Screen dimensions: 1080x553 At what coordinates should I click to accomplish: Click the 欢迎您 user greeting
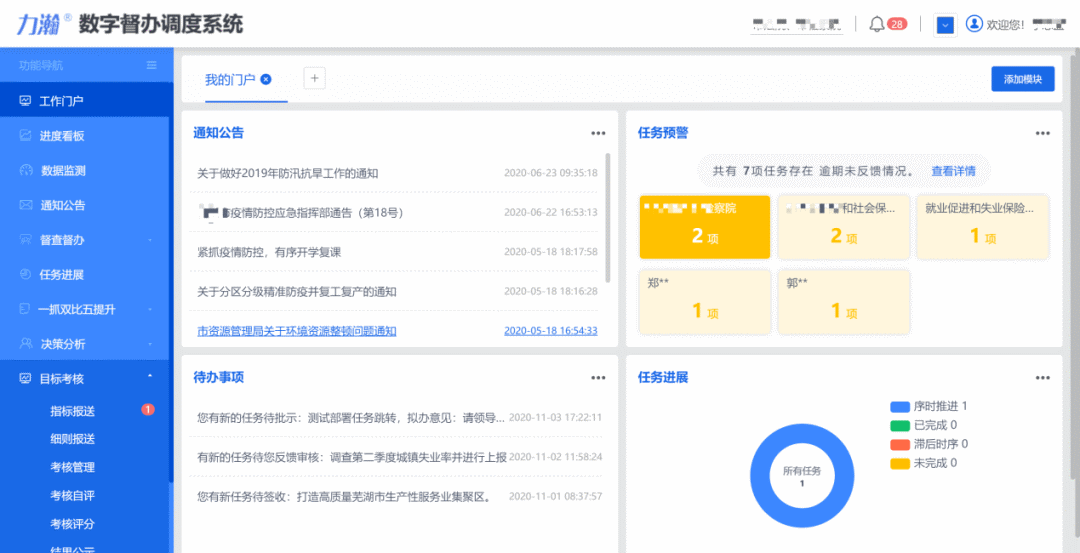click(x=1006, y=25)
